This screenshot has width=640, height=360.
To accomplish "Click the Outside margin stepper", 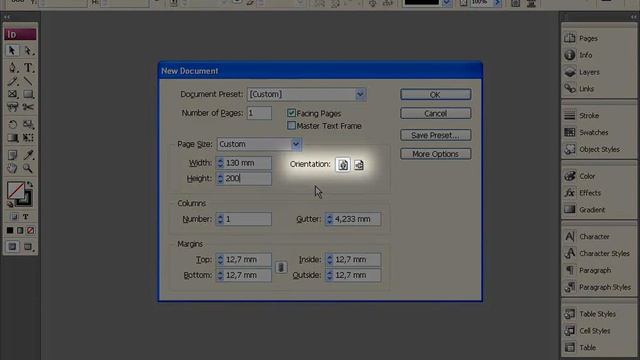I will click(x=329, y=275).
